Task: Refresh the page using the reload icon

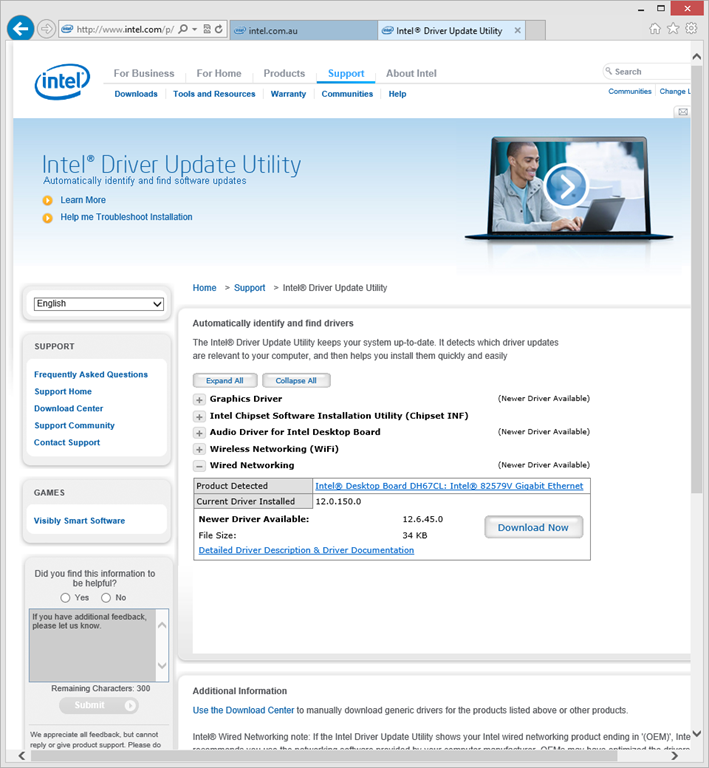Action: [219, 30]
